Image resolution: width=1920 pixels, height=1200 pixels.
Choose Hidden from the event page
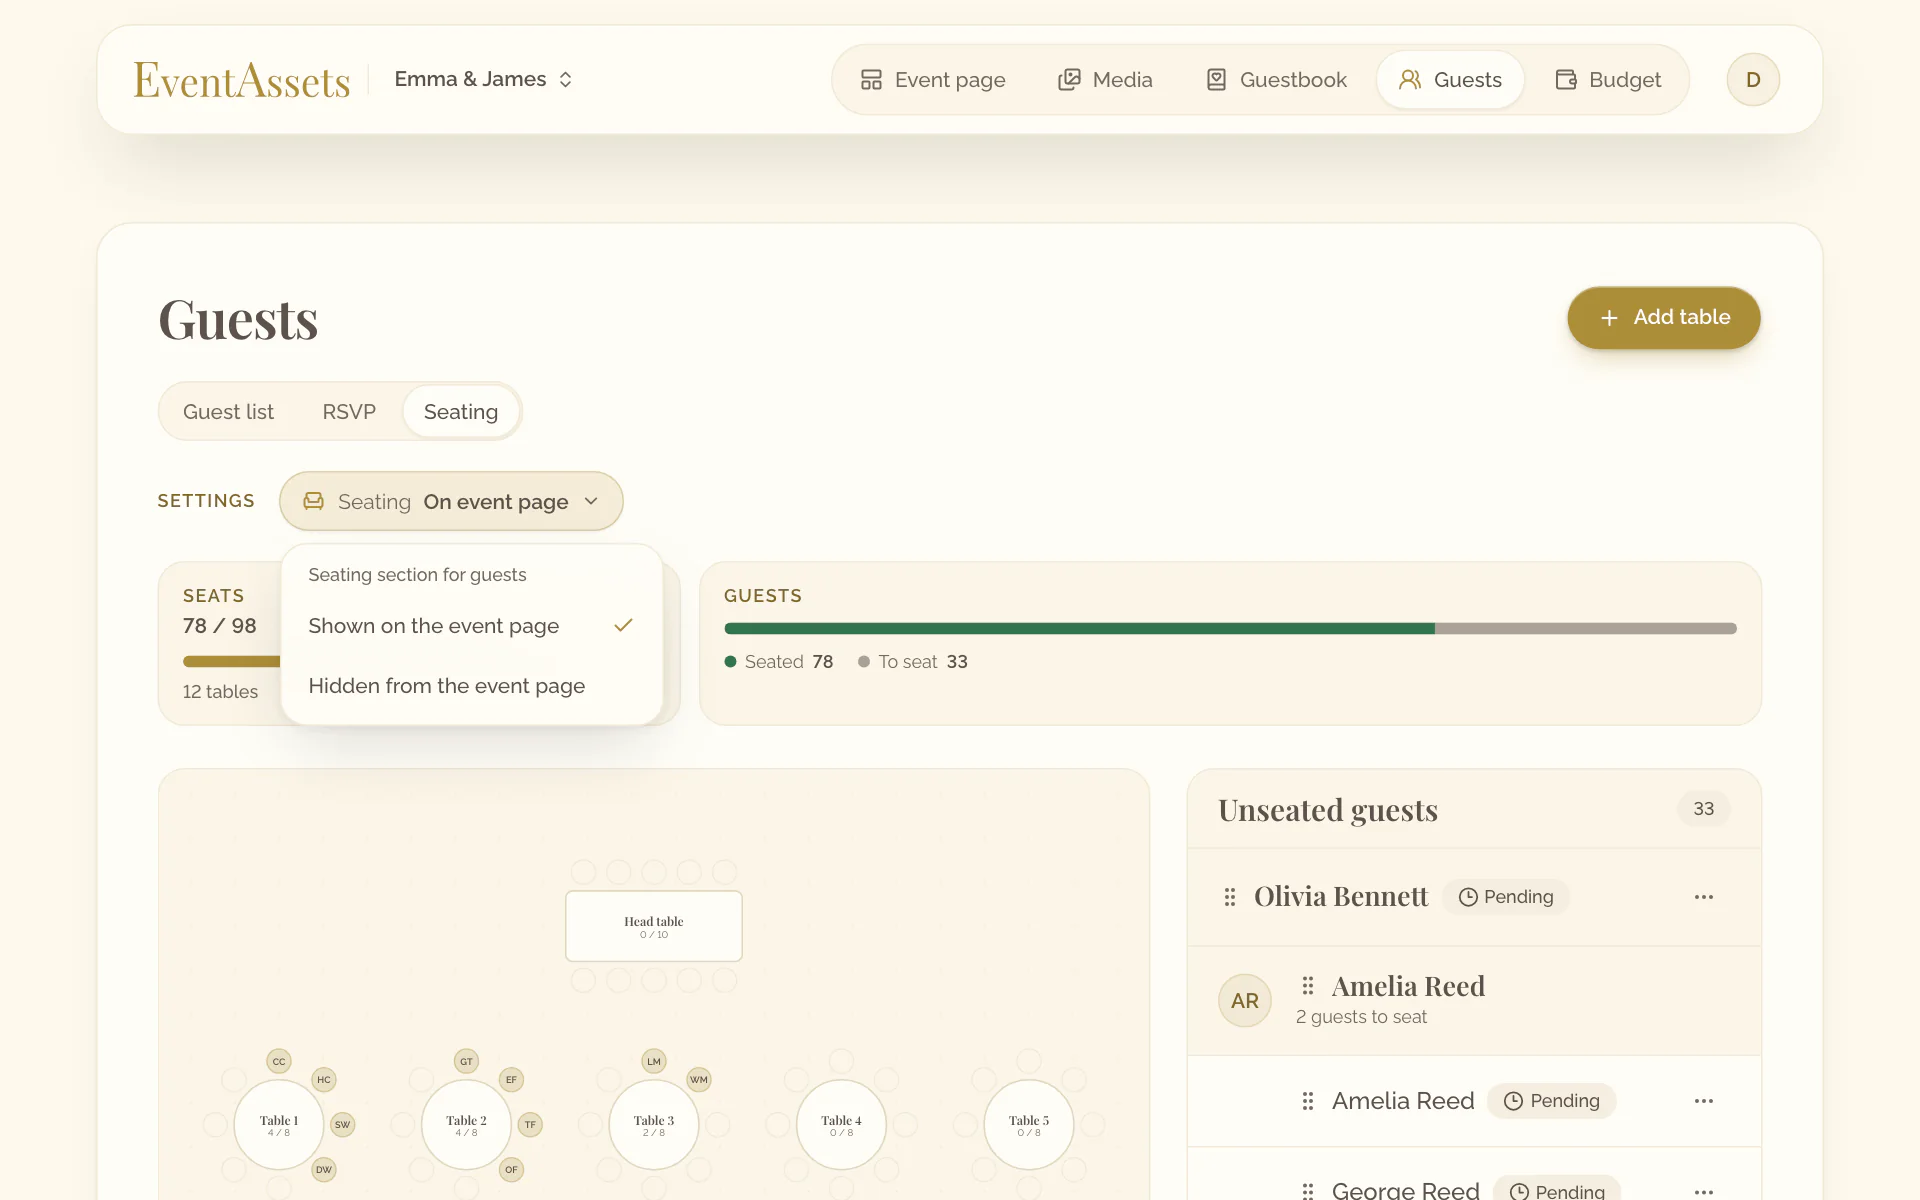(x=472, y=686)
